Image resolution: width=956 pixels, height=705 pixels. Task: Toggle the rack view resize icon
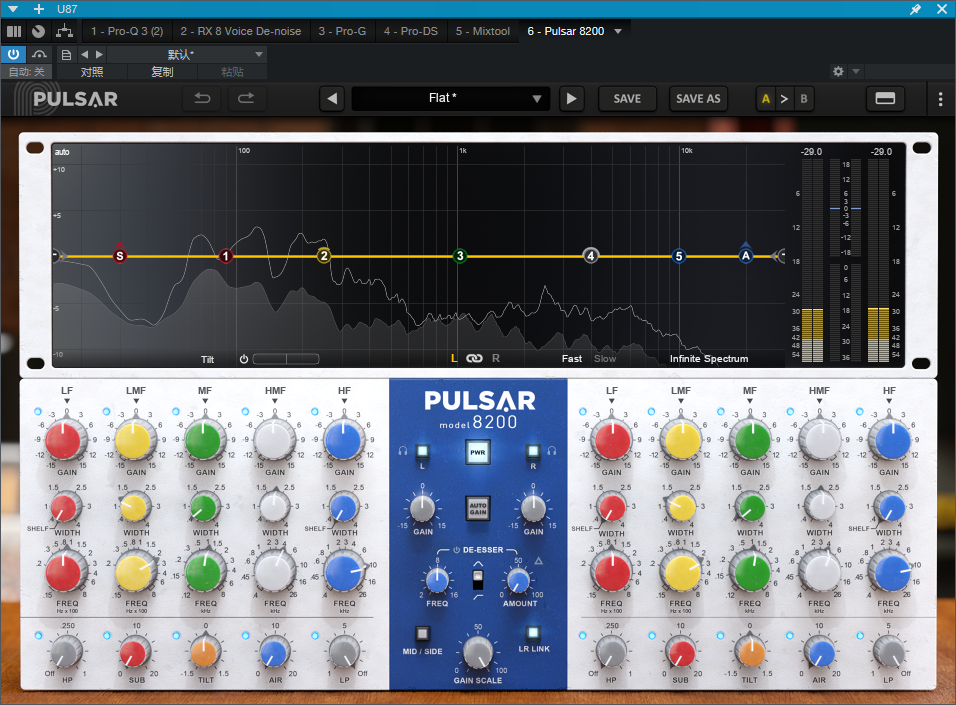[x=885, y=98]
